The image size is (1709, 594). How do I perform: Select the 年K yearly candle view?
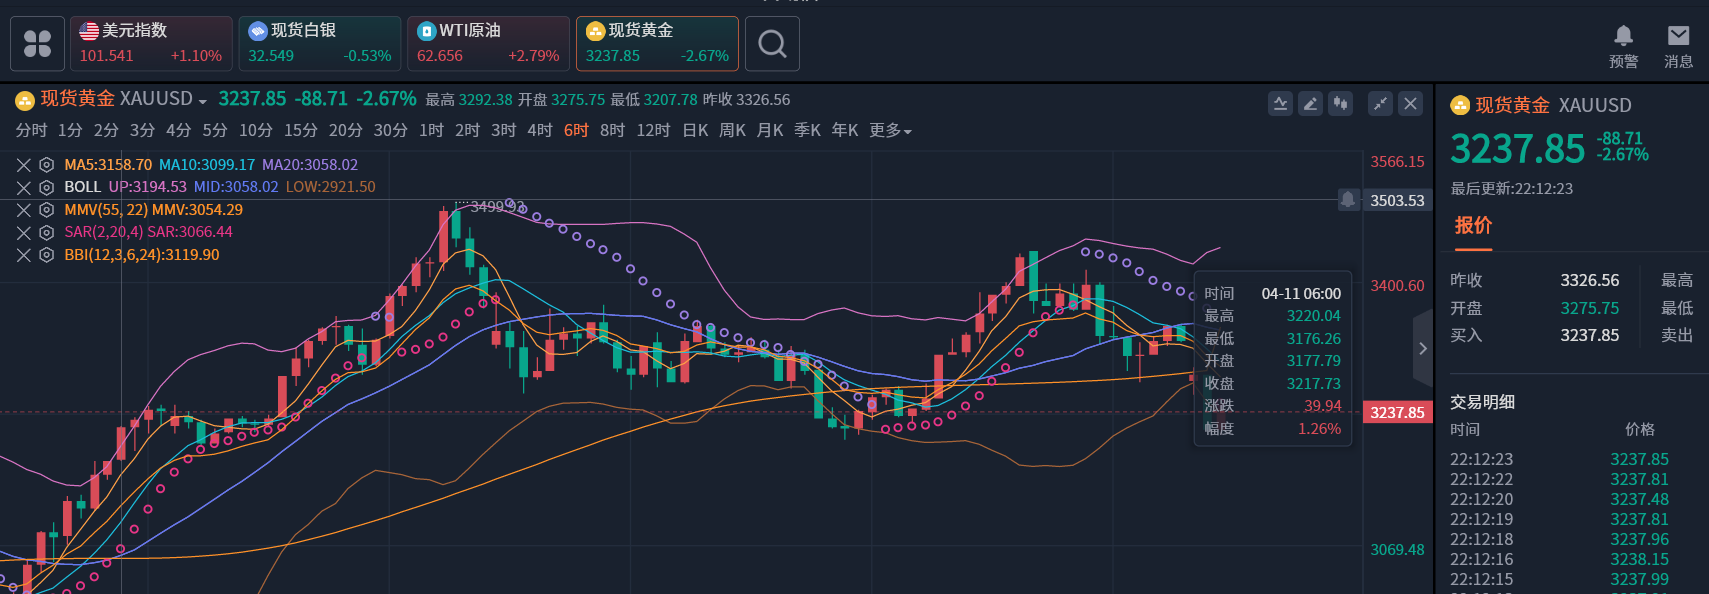(845, 130)
